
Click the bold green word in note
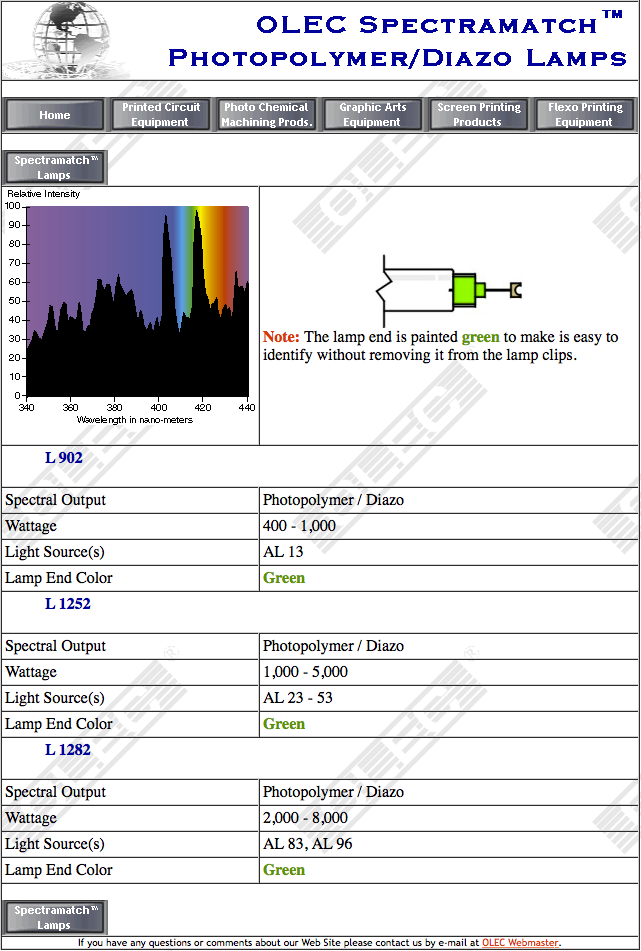click(x=480, y=337)
